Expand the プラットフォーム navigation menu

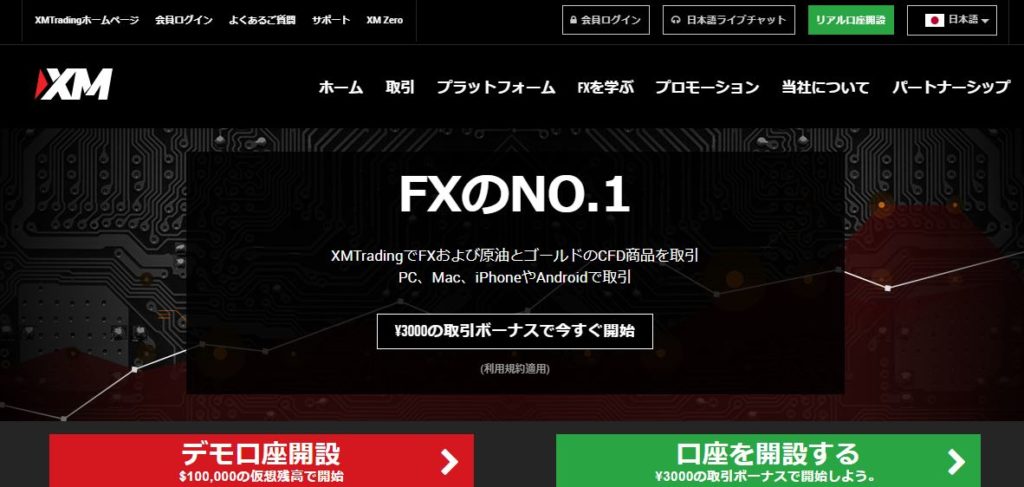coord(496,87)
